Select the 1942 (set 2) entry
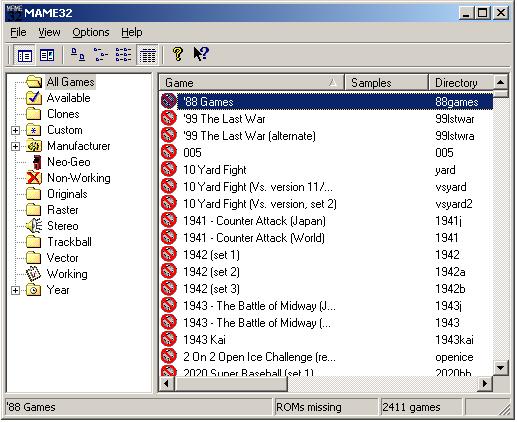The image size is (517, 422). [x=327, y=272]
